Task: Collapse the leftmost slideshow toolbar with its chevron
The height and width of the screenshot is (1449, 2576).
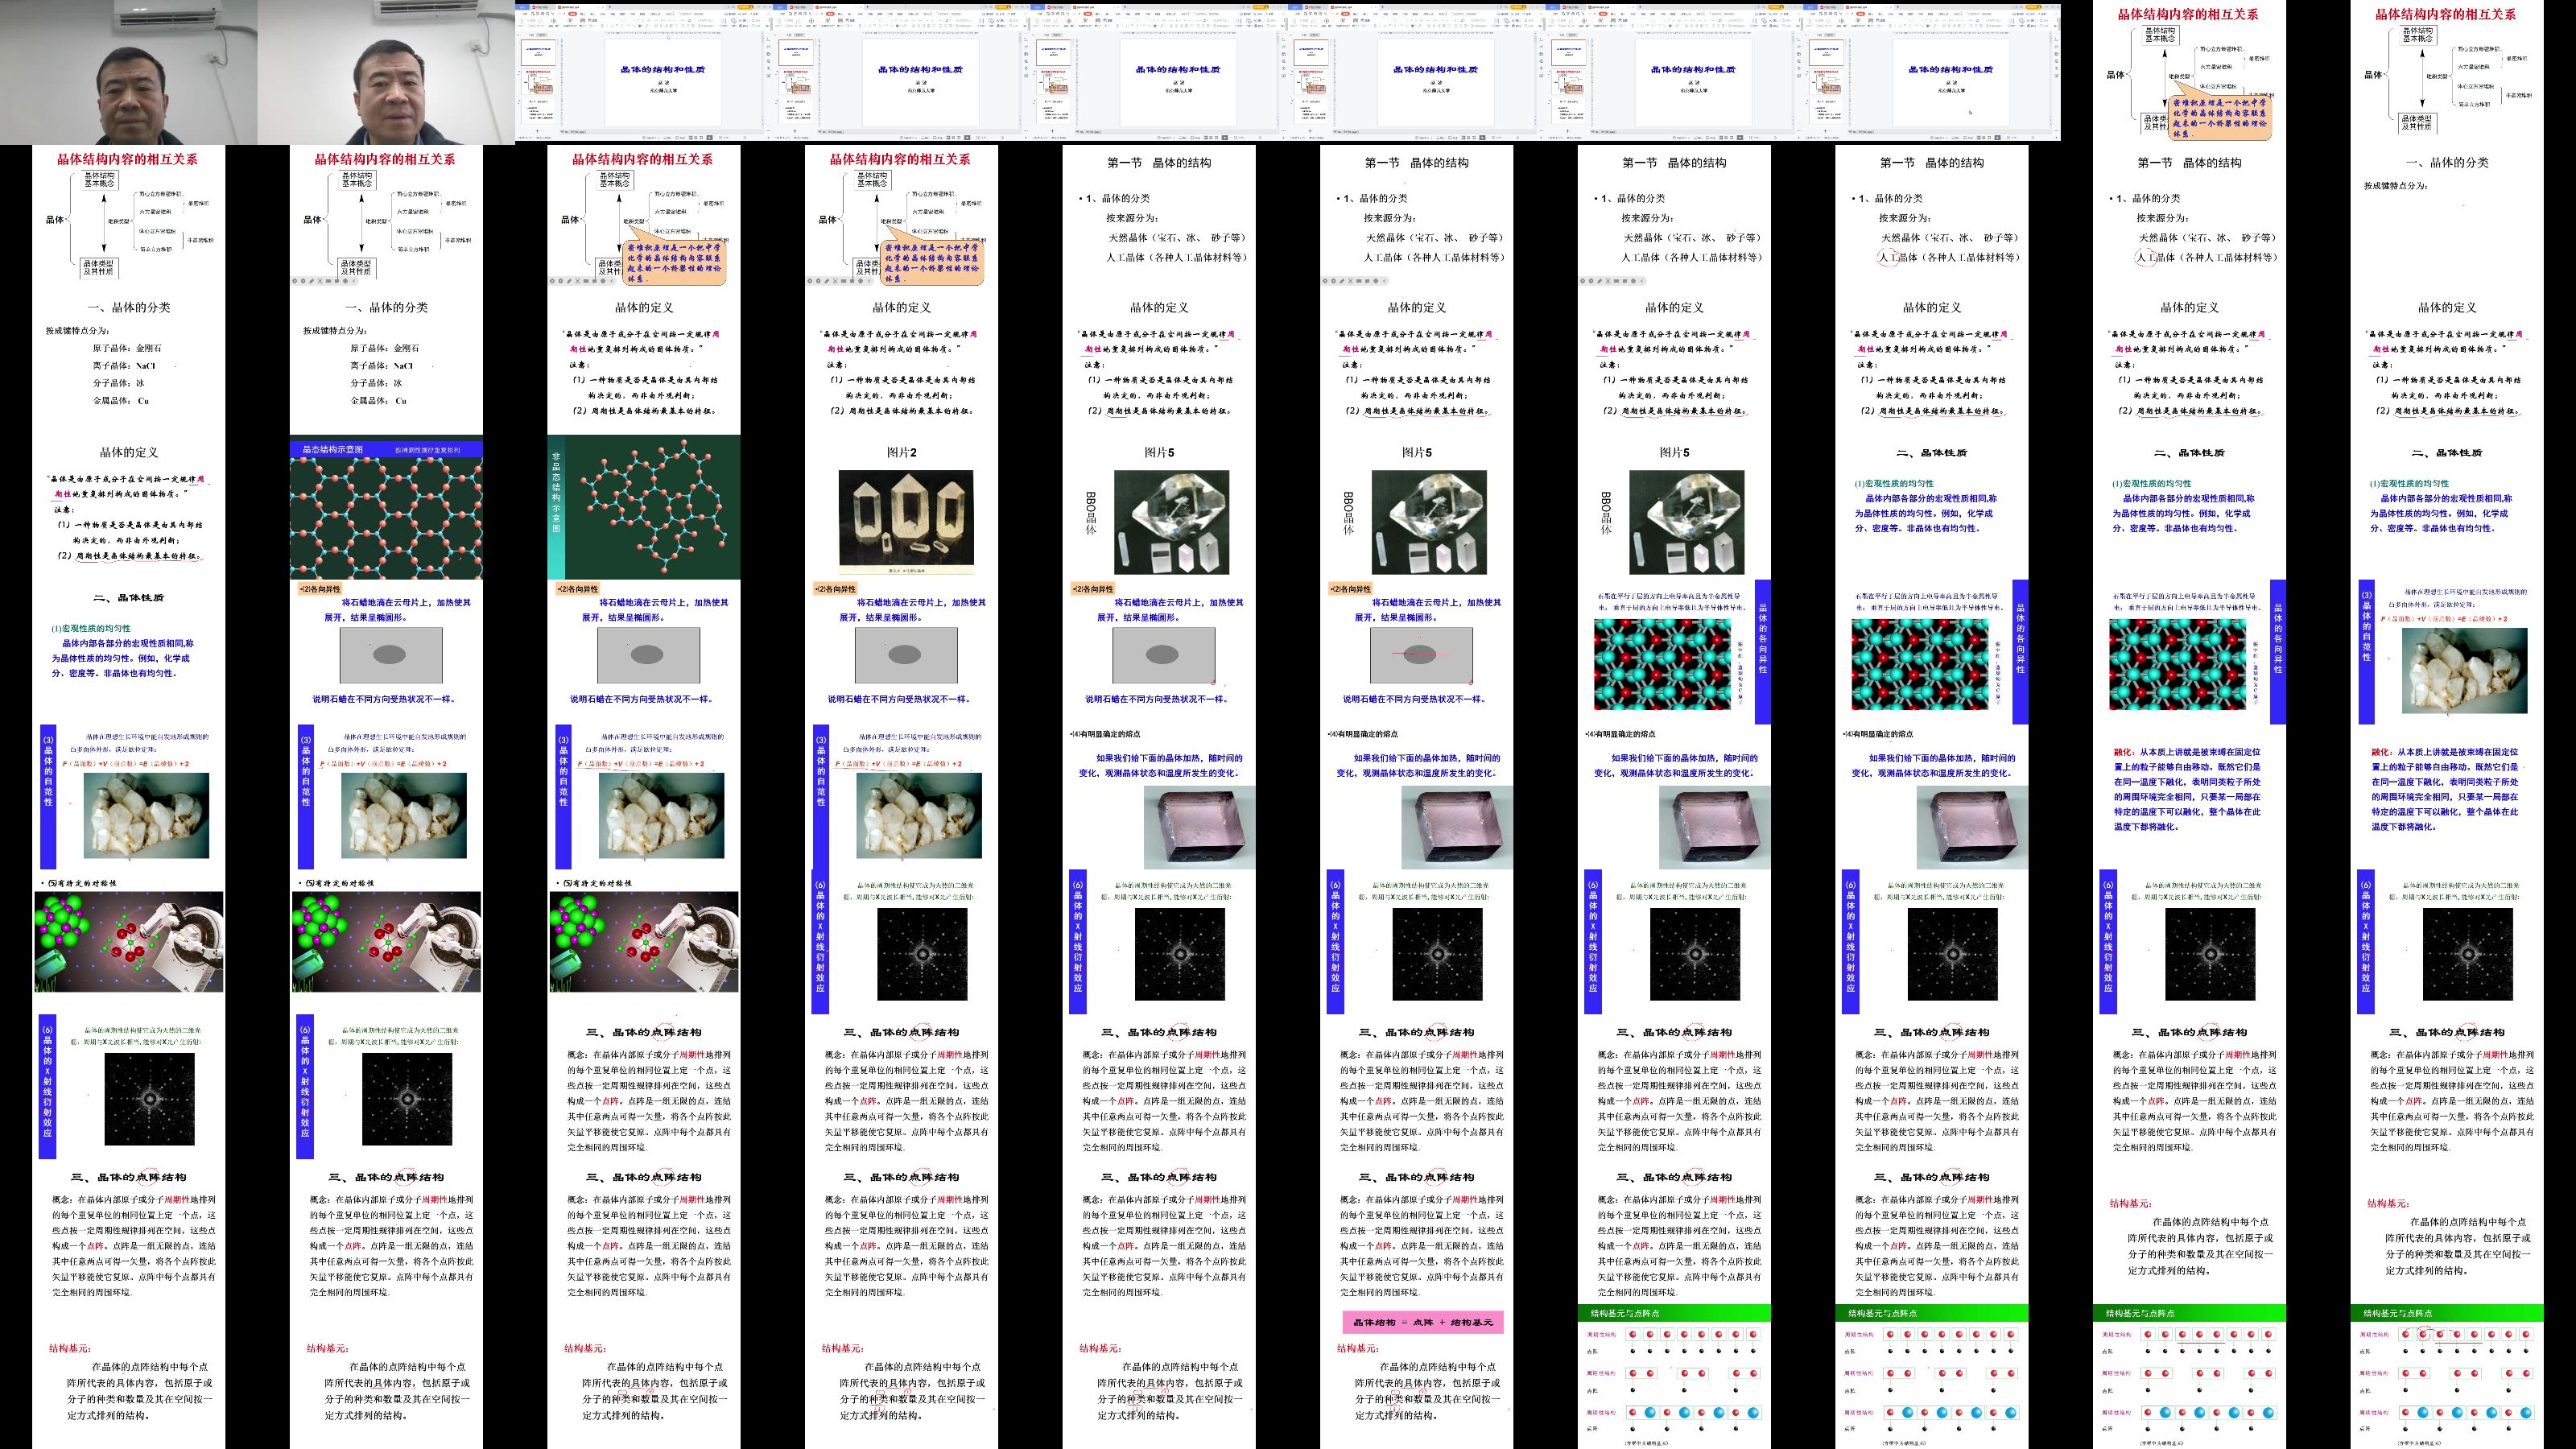Action: click(x=355, y=281)
